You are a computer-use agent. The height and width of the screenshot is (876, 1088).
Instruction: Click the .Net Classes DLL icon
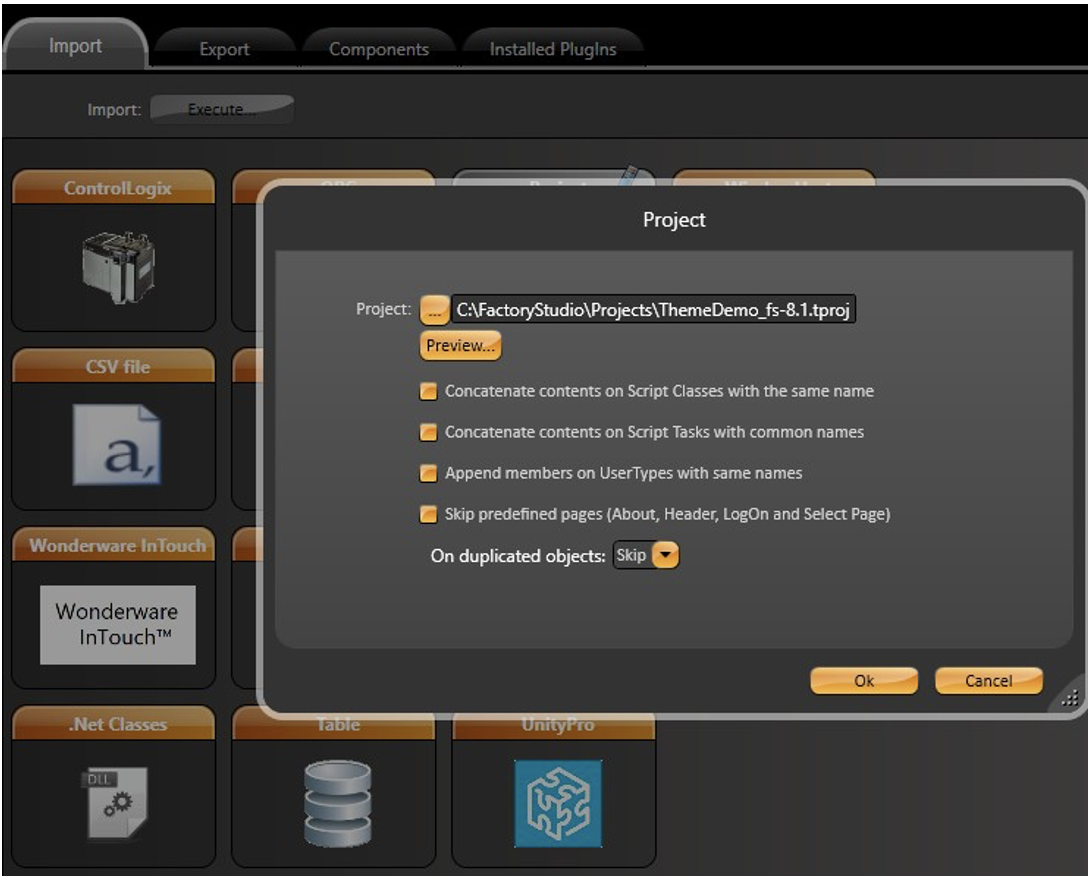[115, 803]
